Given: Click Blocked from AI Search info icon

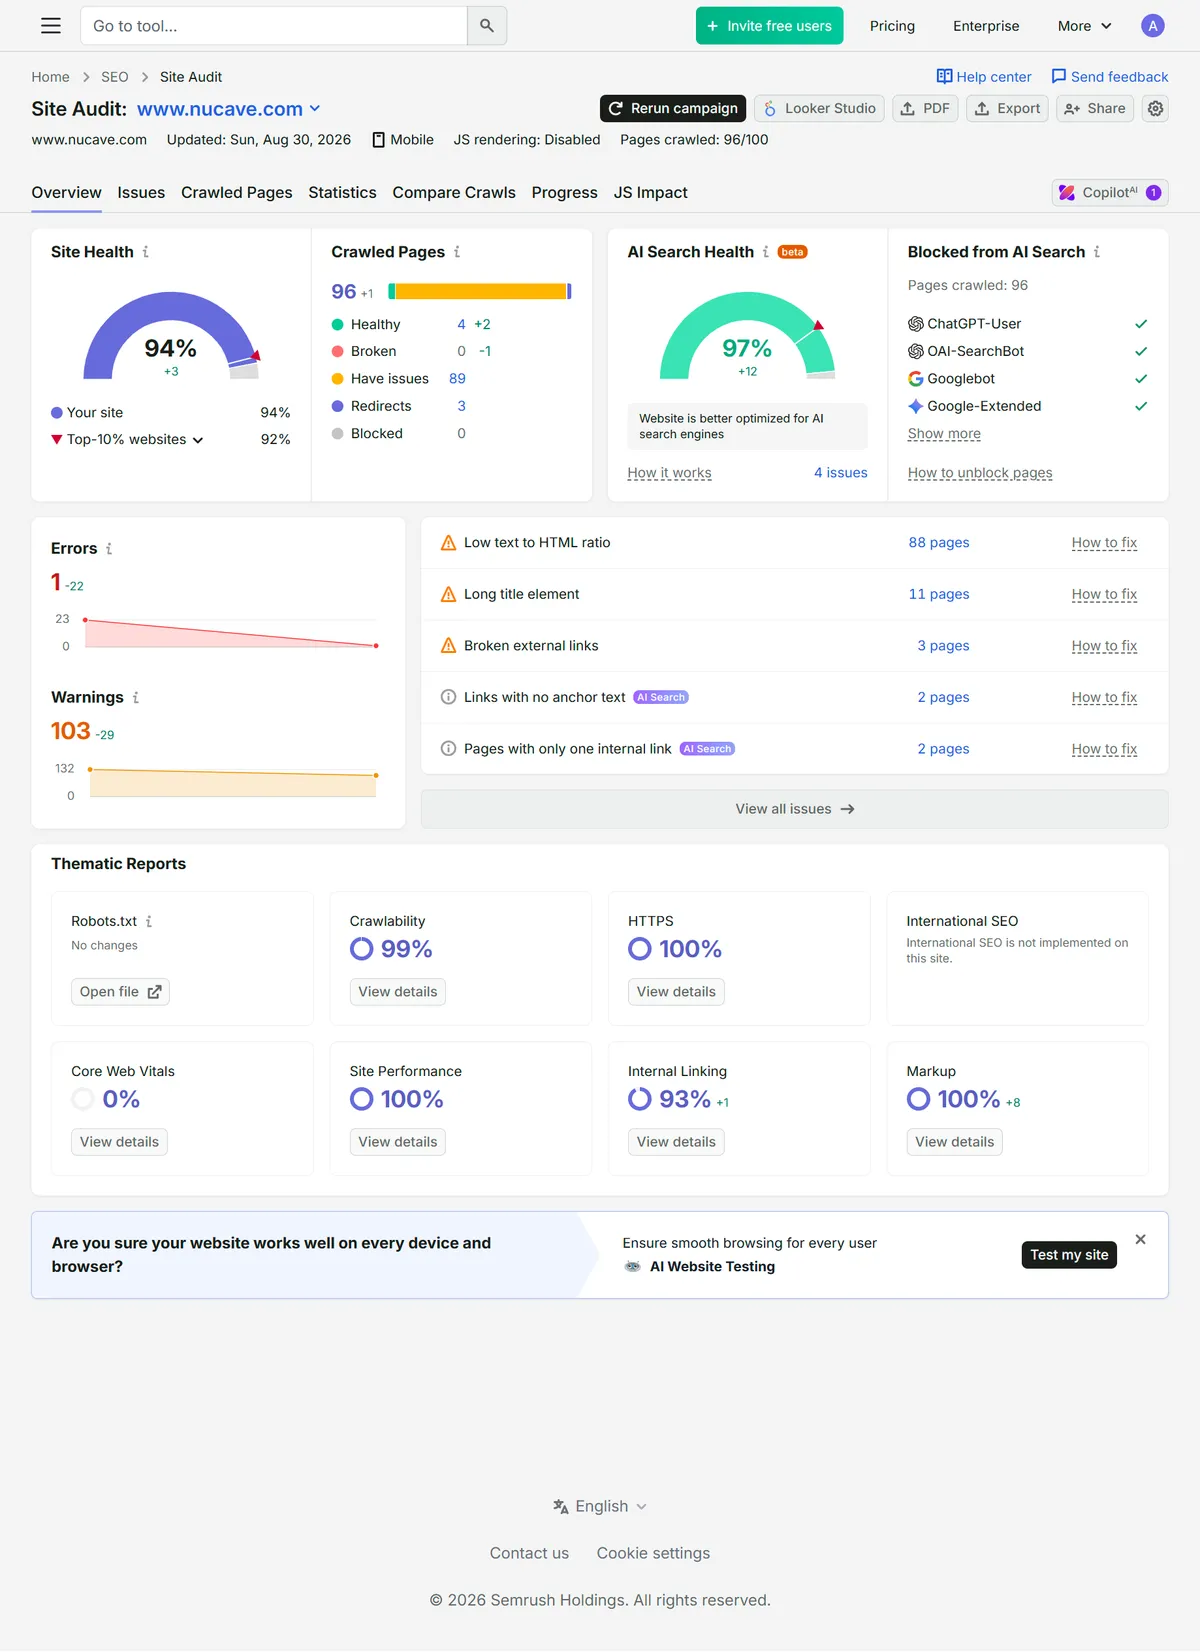Looking at the screenshot, I should [x=1097, y=252].
